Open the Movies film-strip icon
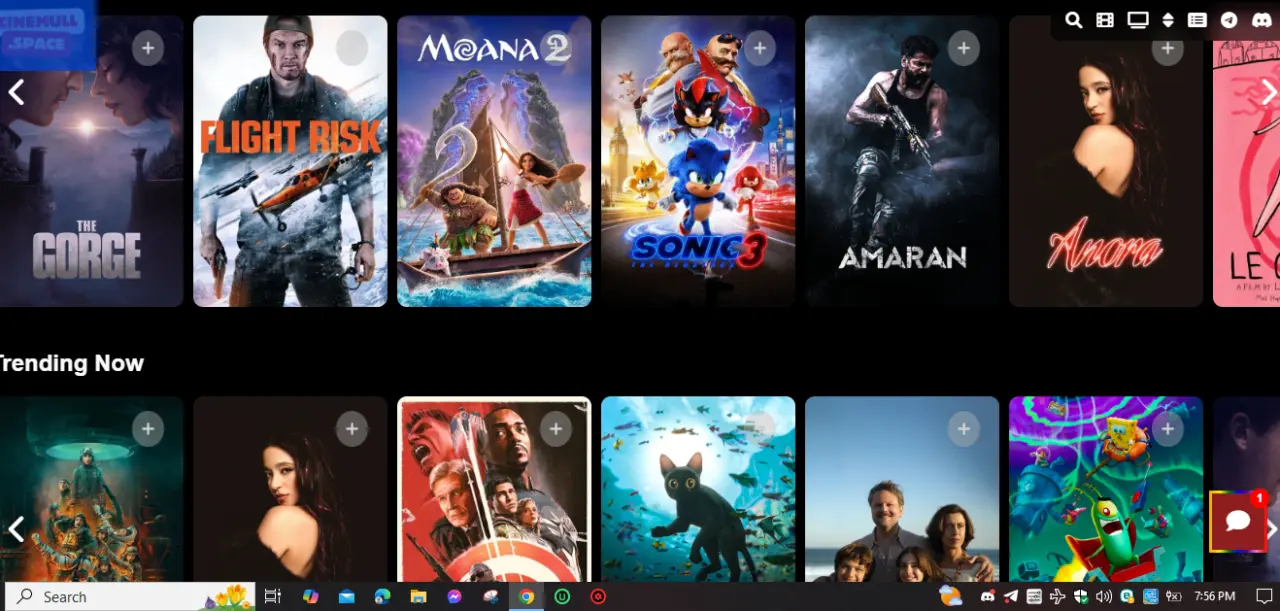Image resolution: width=1280 pixels, height=611 pixels. (x=1104, y=20)
